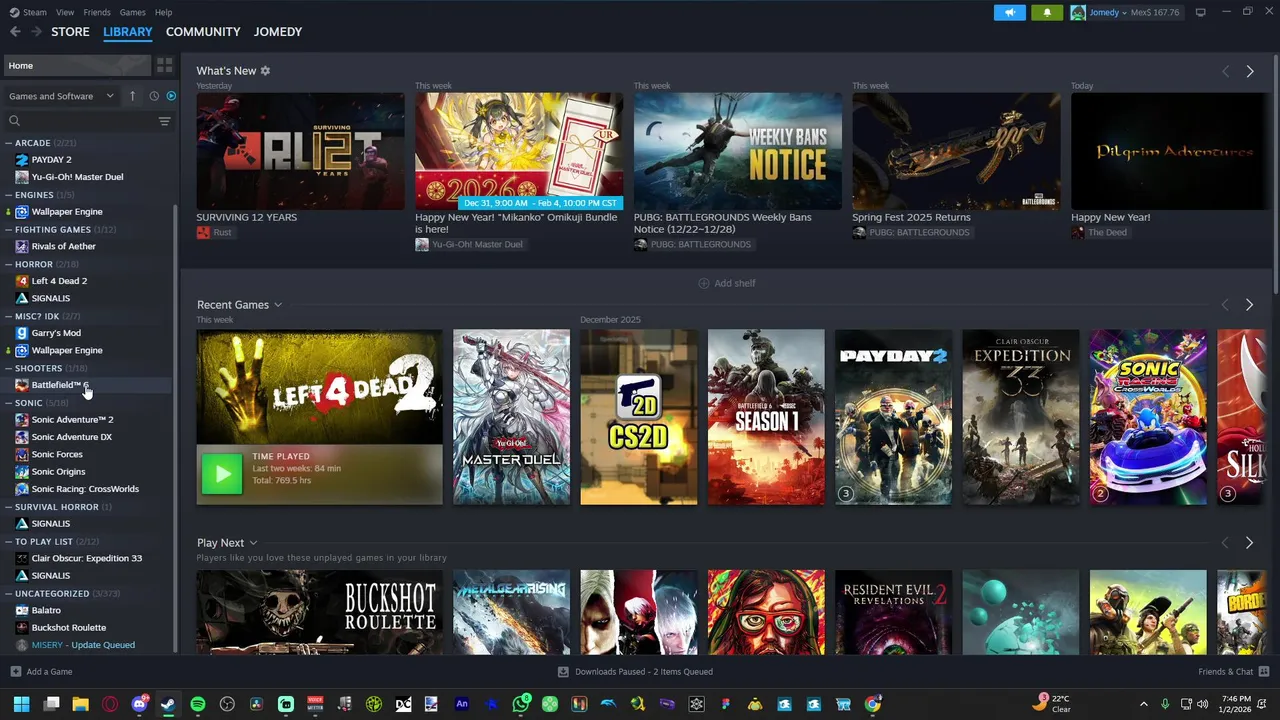Select the Home library button
The image size is (1280, 720).
(76, 65)
